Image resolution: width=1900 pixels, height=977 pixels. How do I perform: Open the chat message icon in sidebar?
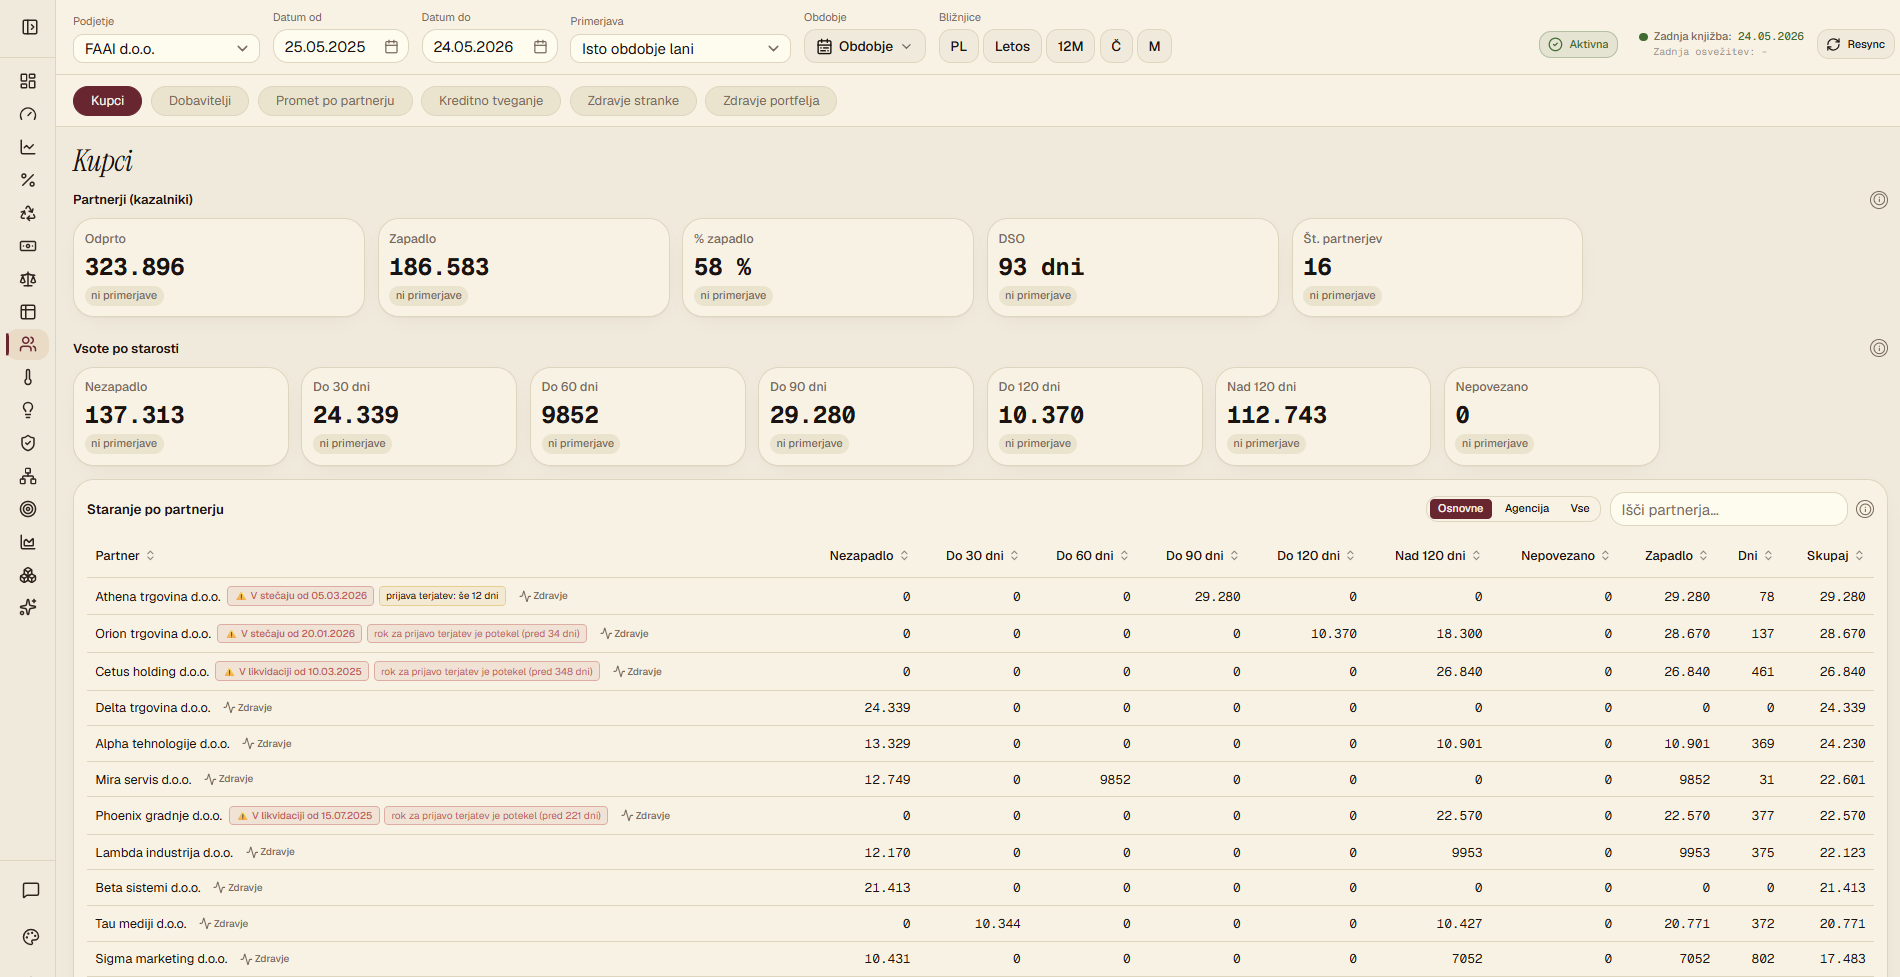[x=31, y=890]
